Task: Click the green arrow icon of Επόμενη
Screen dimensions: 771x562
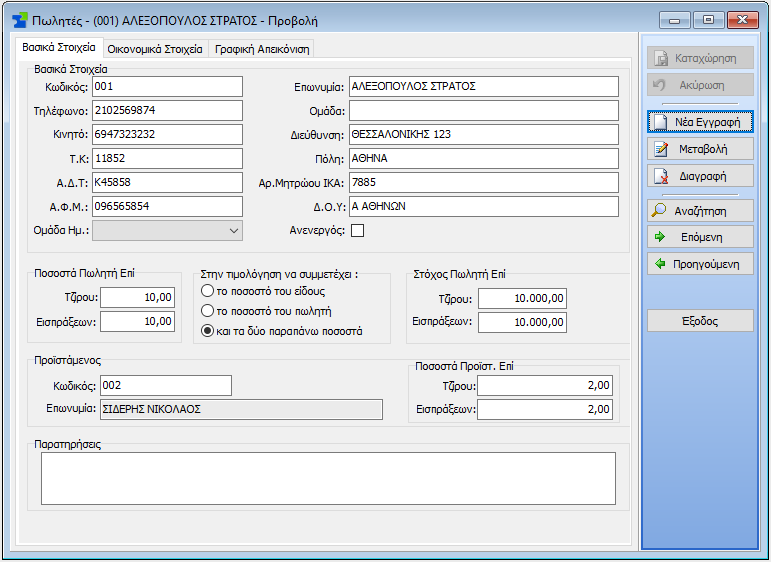Action: point(660,237)
